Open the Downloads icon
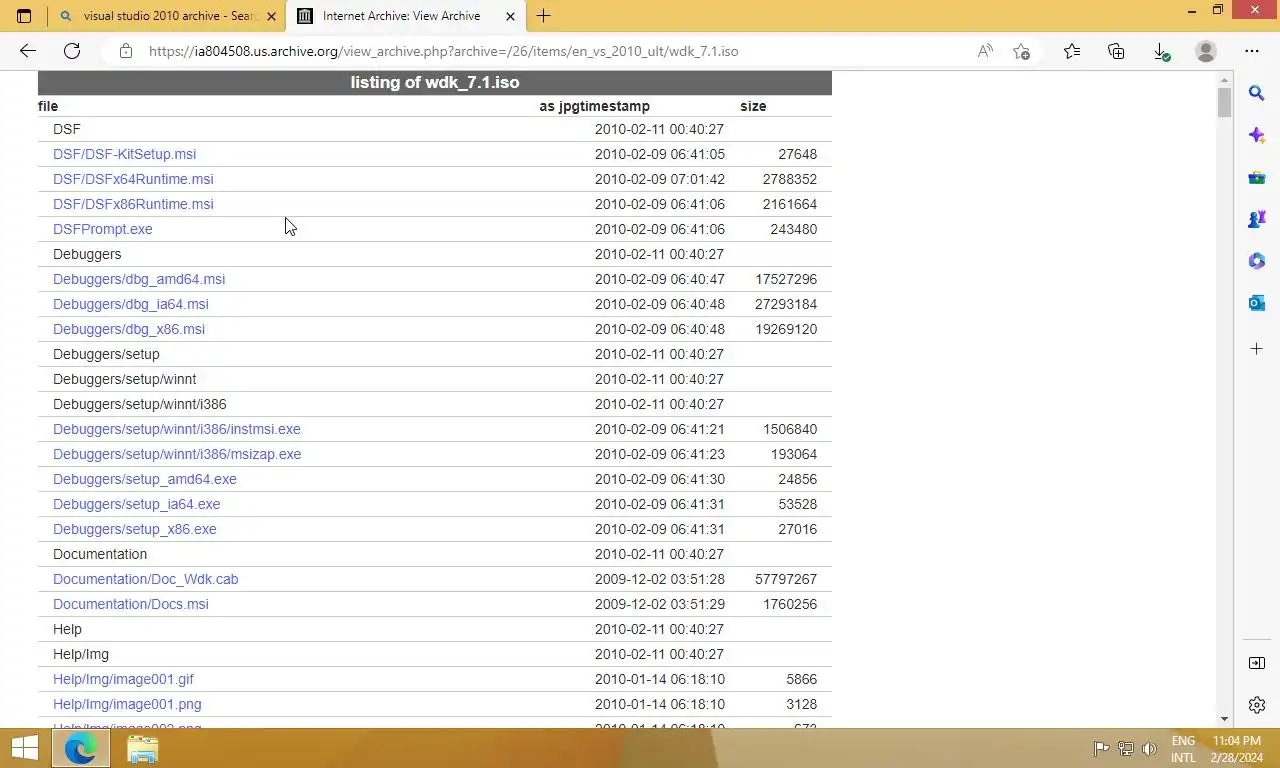1280x768 pixels. pyautogui.click(x=1161, y=51)
